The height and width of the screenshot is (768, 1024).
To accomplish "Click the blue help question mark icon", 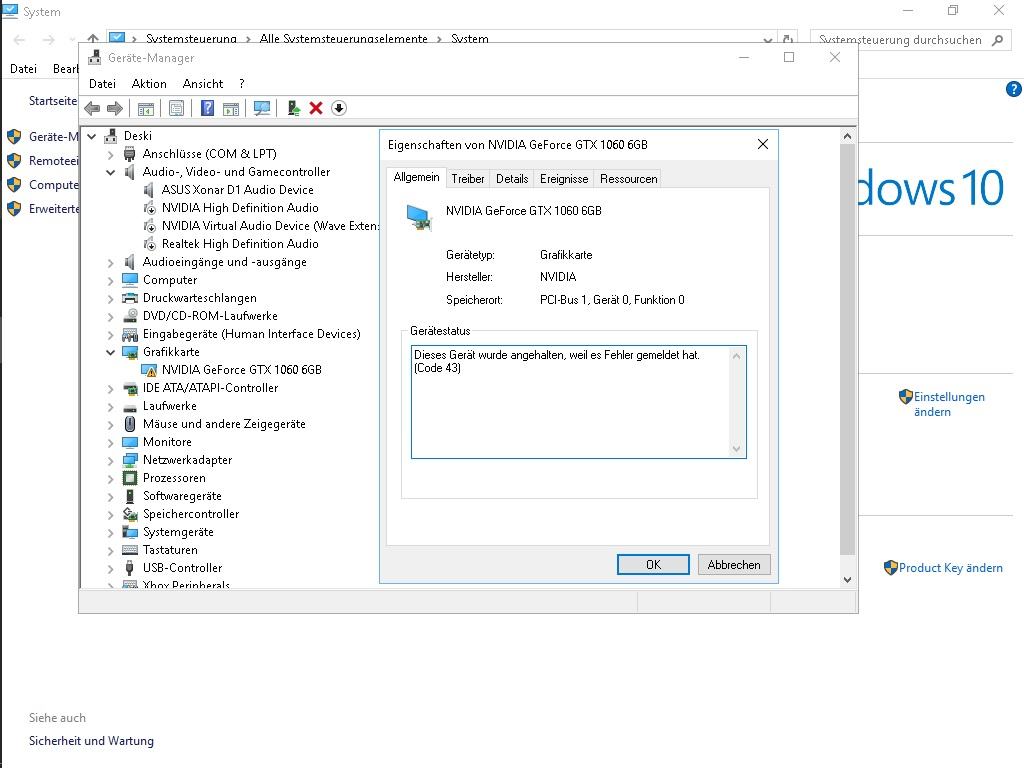I will tap(207, 108).
